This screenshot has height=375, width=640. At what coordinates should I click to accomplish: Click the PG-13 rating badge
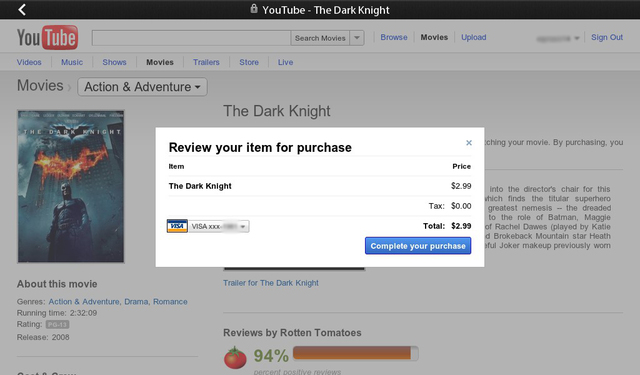coord(57,324)
